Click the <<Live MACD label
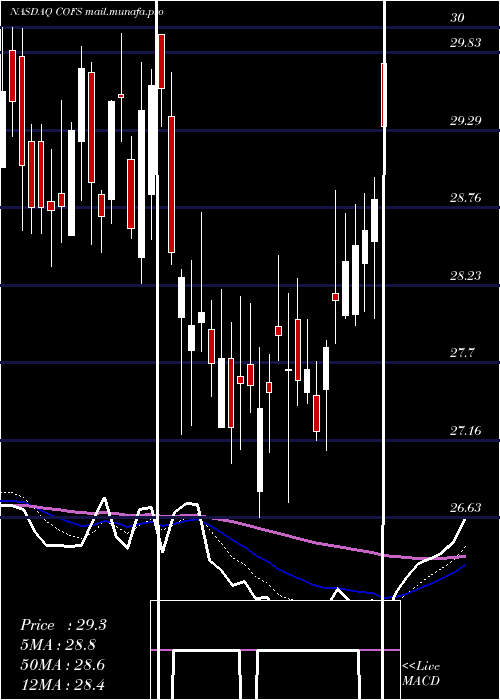500x700 pixels. [421, 673]
